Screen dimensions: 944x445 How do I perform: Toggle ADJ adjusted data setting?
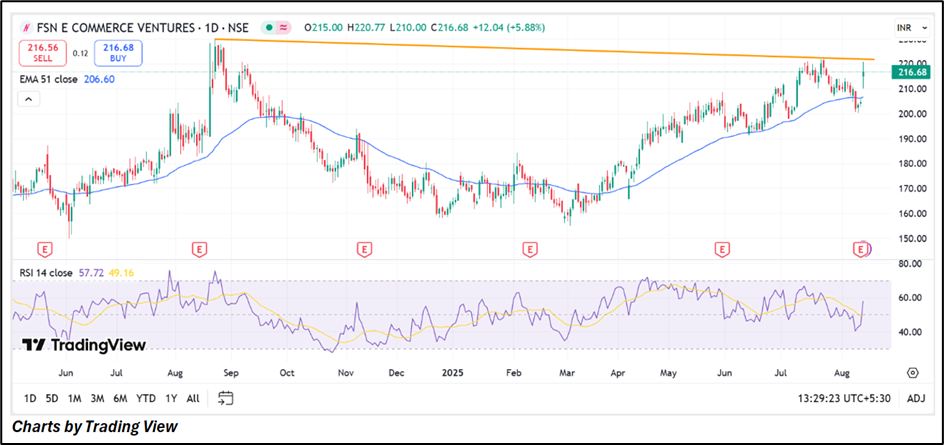[x=914, y=398]
